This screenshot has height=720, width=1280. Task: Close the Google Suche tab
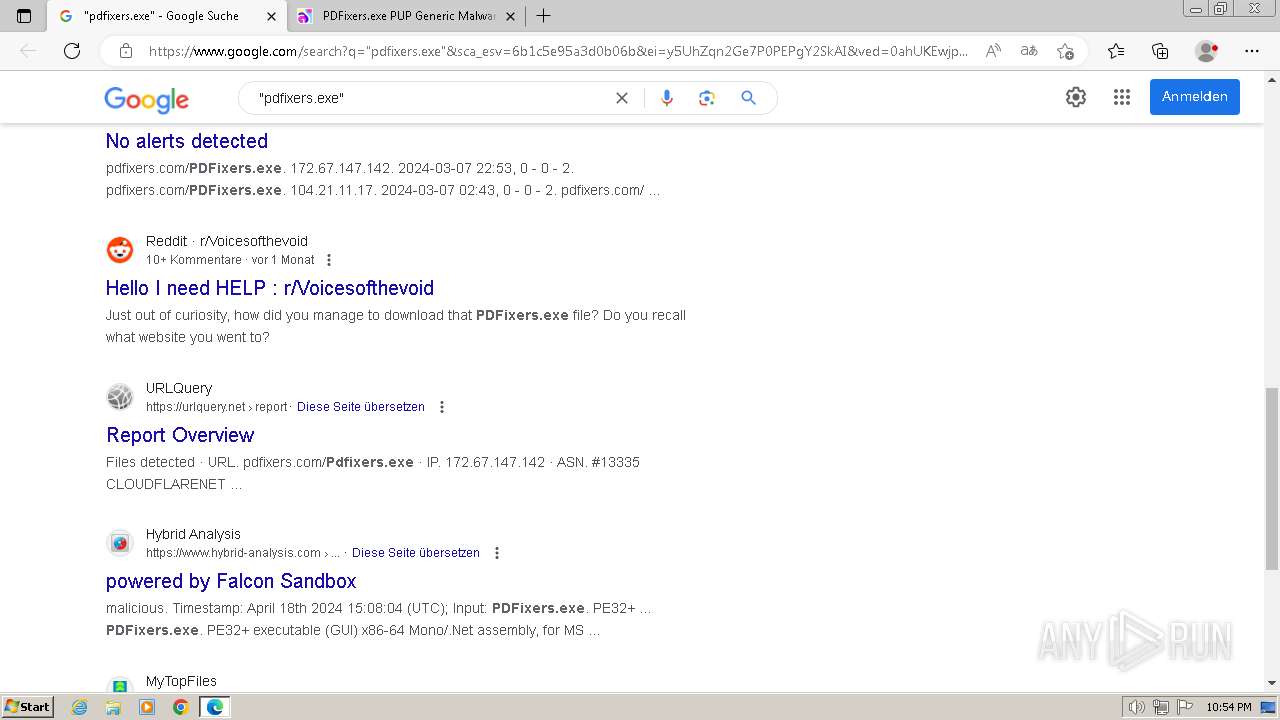271,16
